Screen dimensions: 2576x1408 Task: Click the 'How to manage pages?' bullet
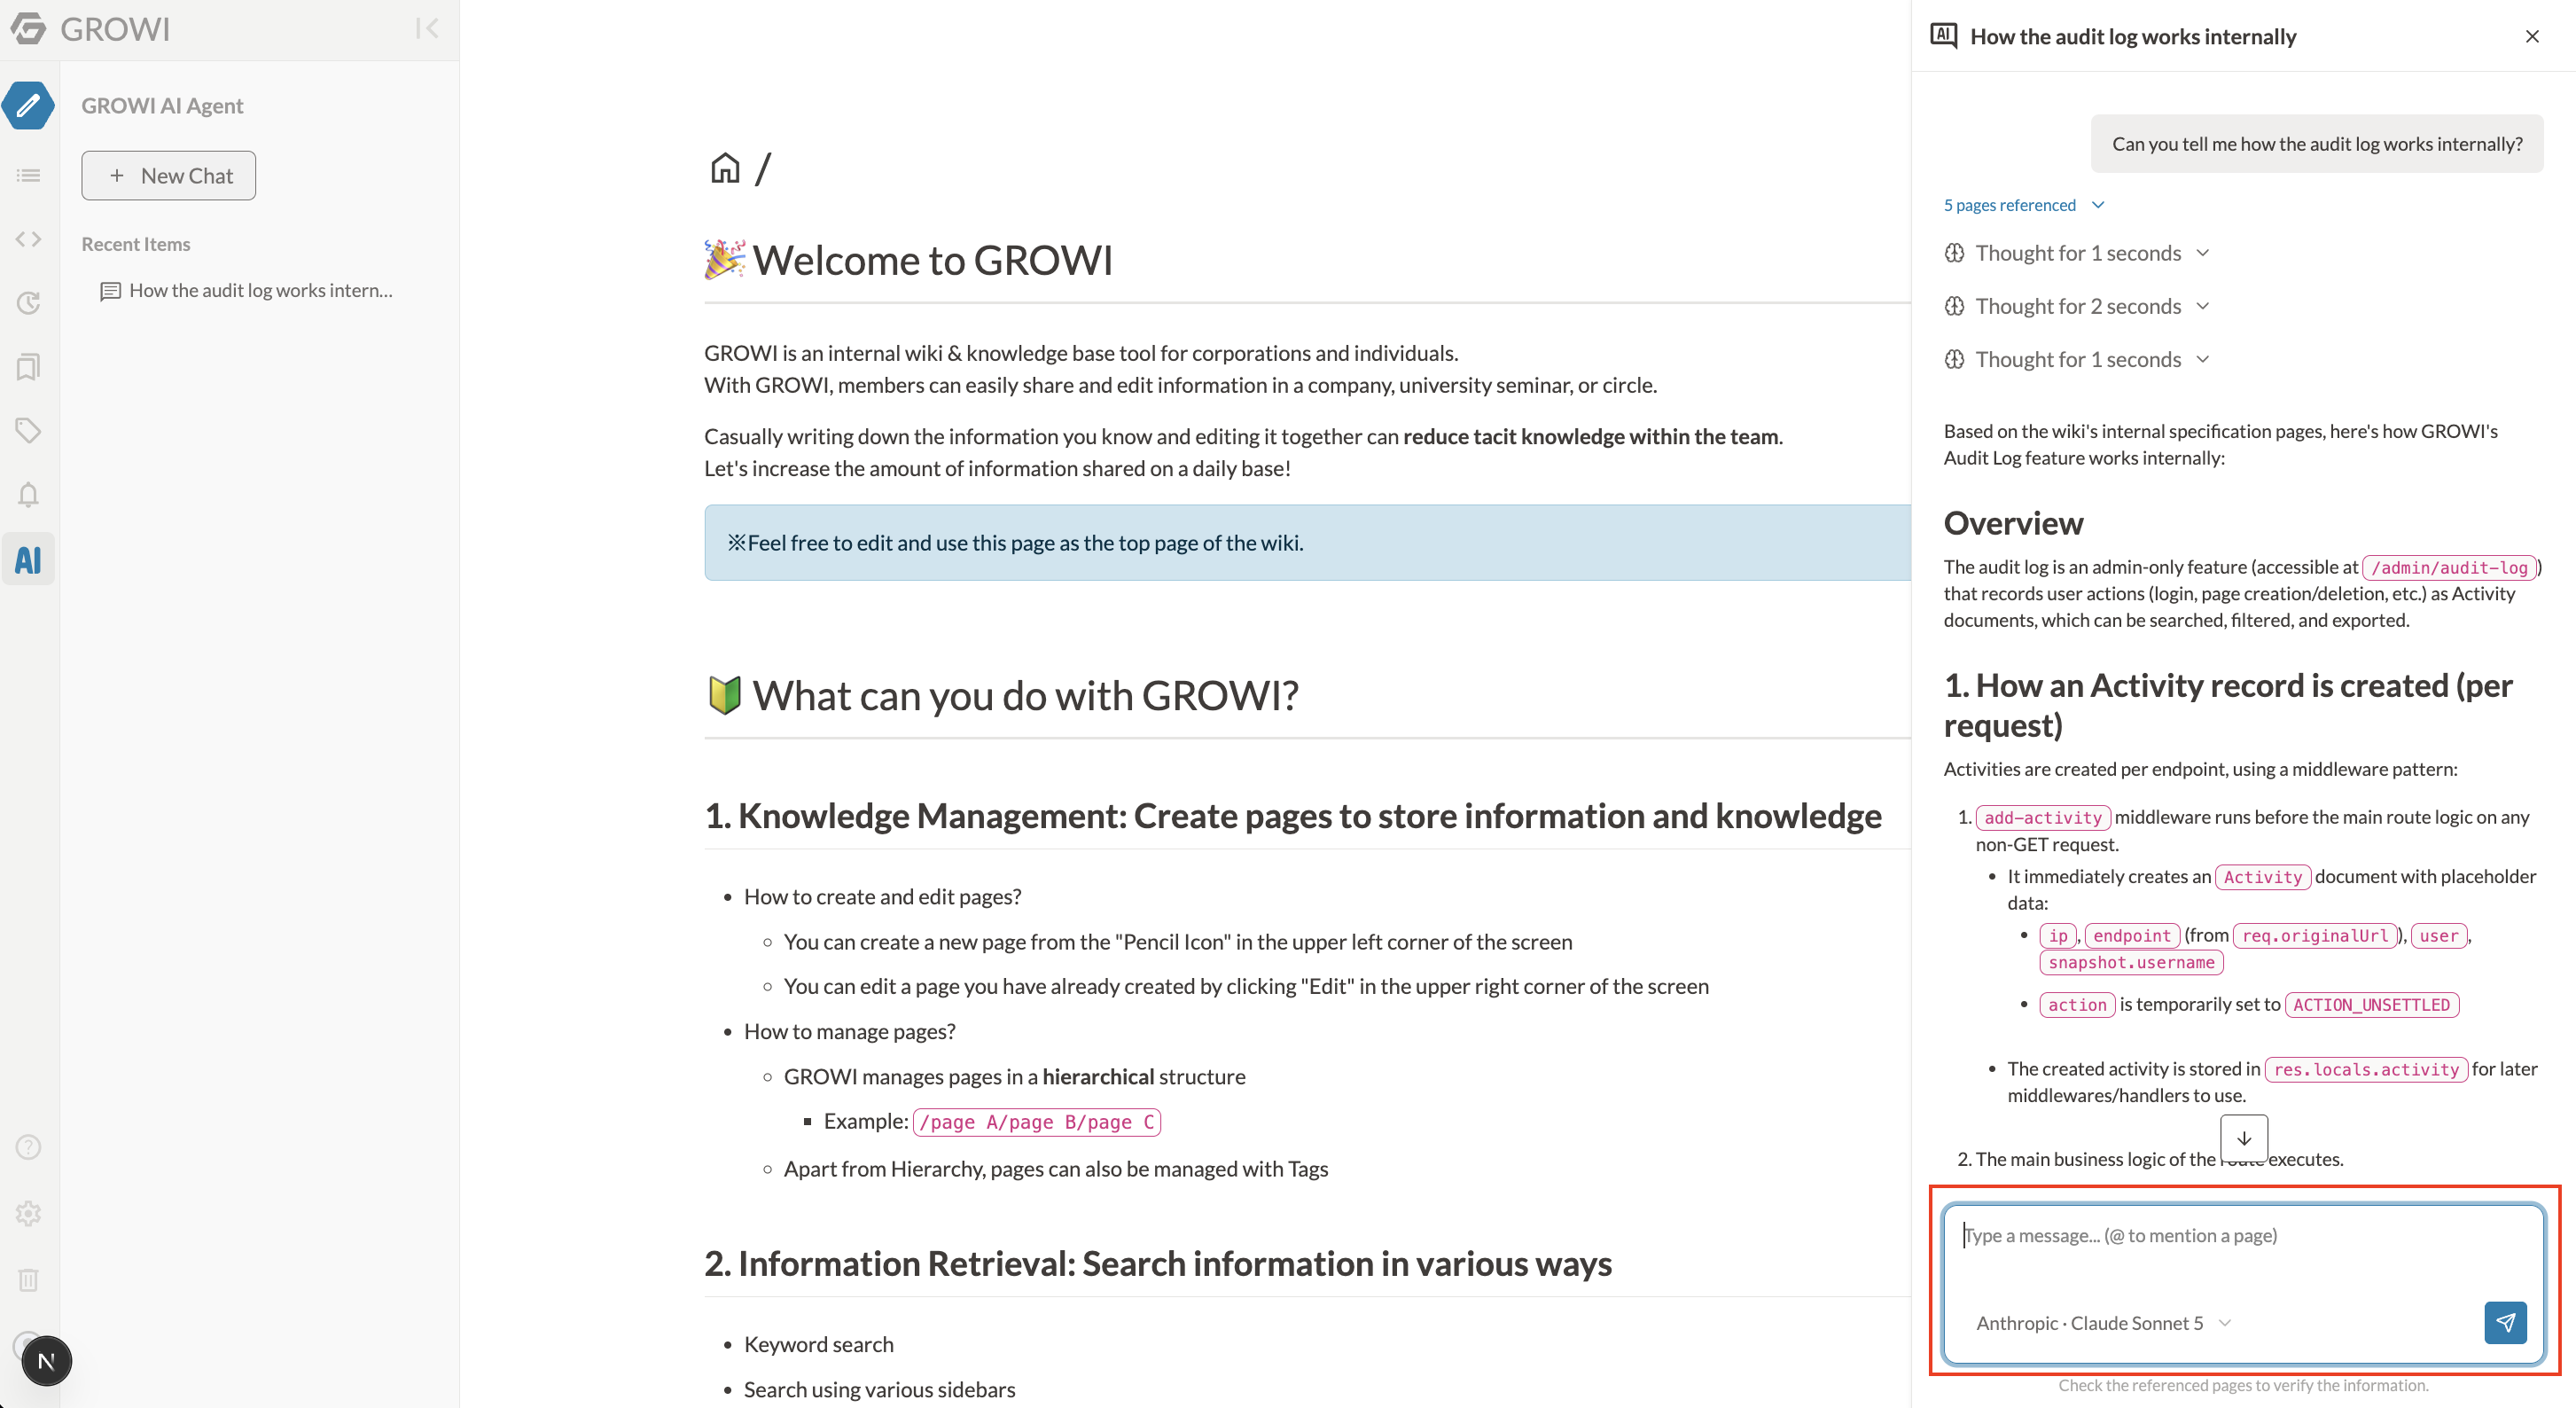pos(850,1031)
